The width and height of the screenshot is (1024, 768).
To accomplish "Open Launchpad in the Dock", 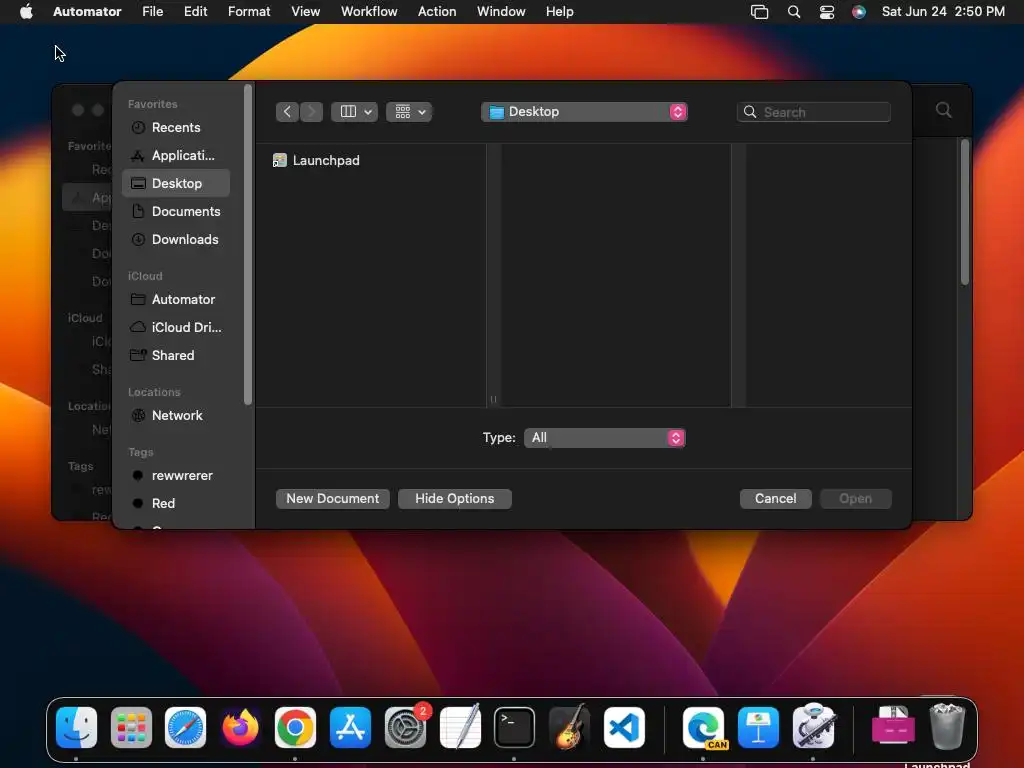I will coord(131,727).
